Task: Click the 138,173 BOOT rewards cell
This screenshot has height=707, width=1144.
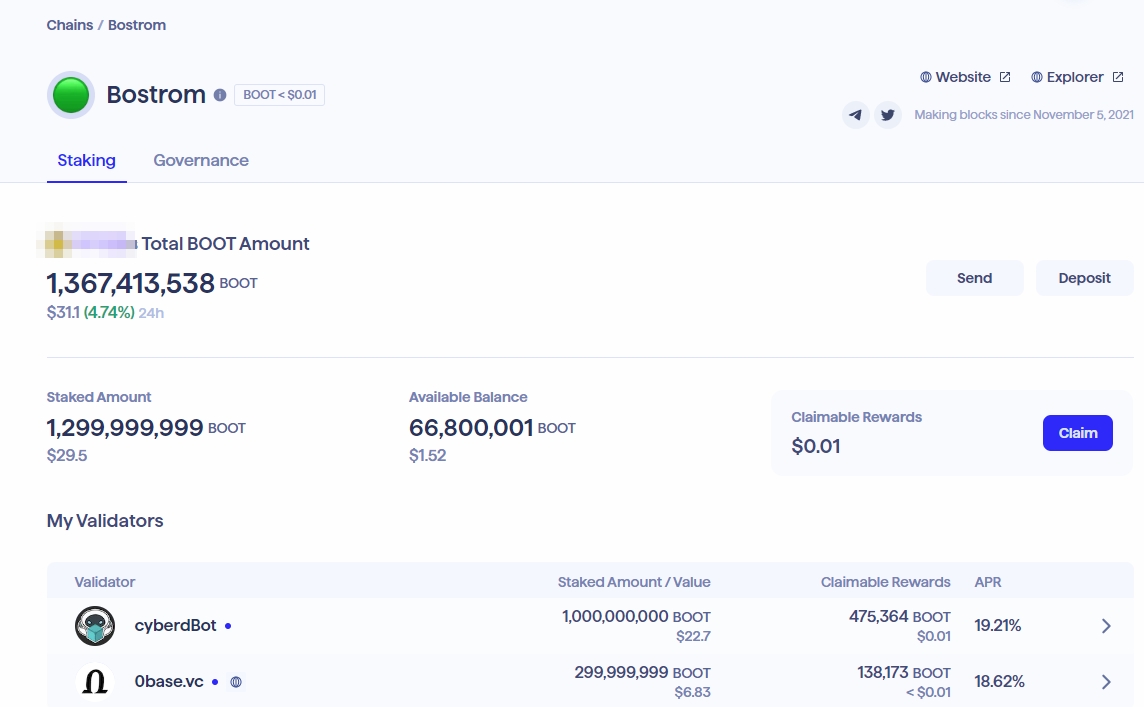Action: [x=904, y=672]
